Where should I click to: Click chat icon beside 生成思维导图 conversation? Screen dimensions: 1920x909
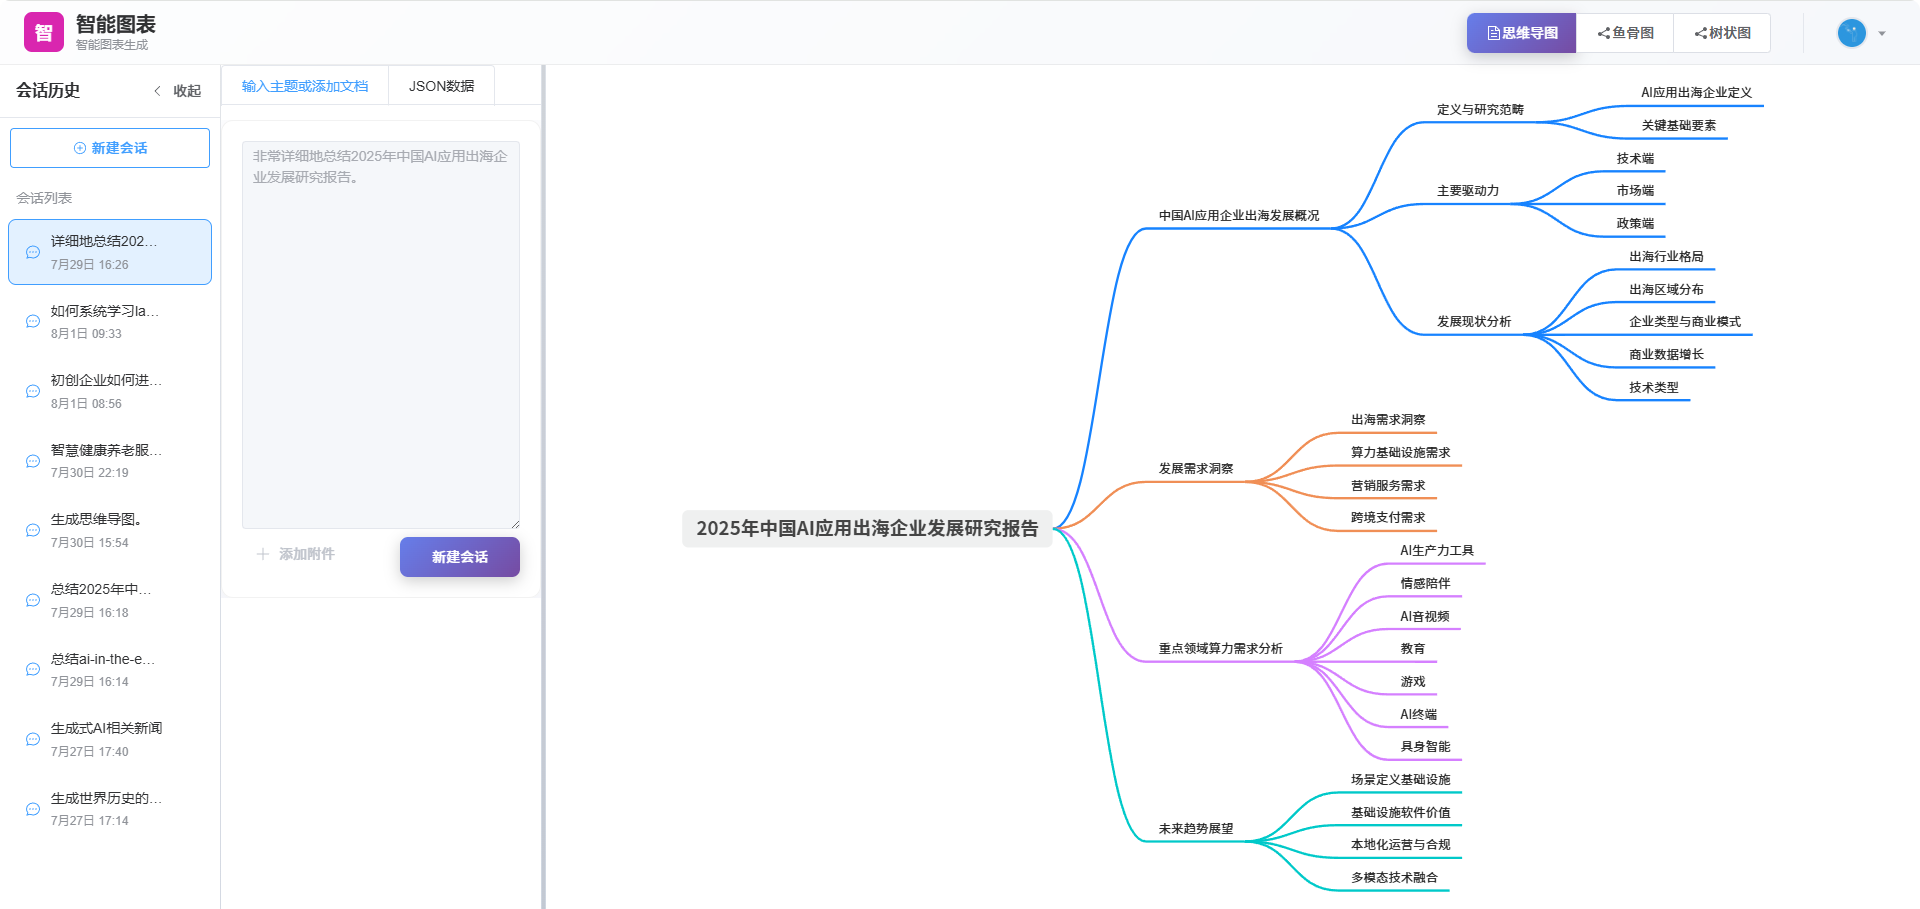(x=33, y=531)
